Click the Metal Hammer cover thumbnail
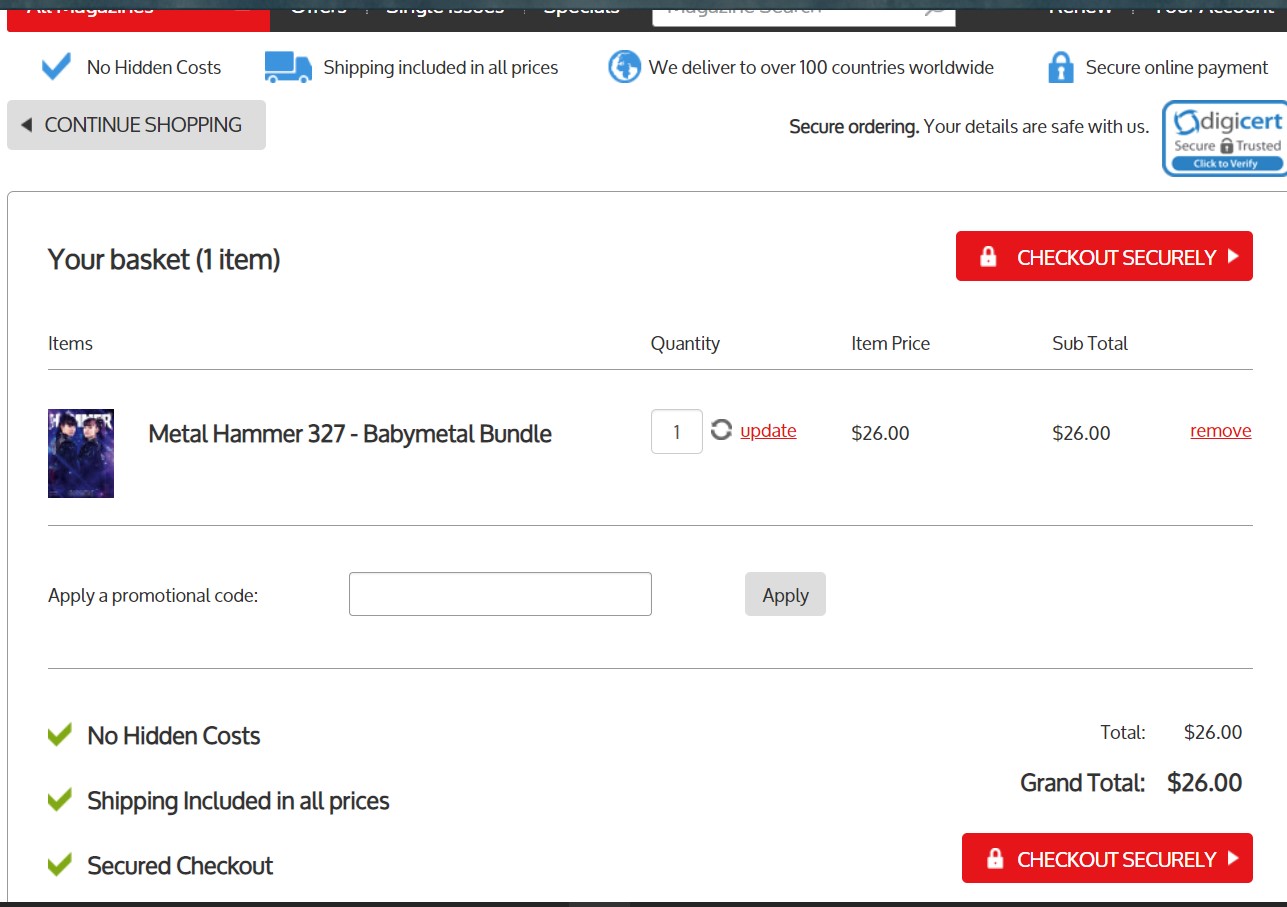This screenshot has height=907, width=1287. click(81, 453)
